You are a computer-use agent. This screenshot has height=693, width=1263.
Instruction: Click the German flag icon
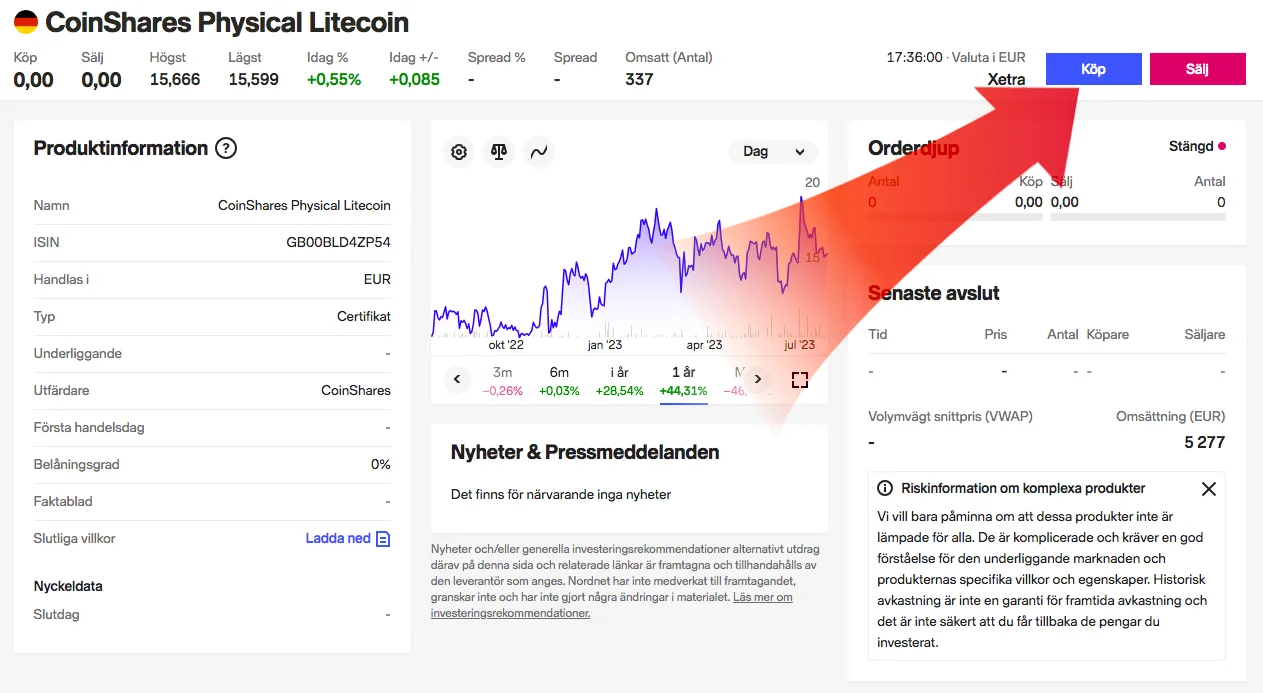[x=26, y=22]
